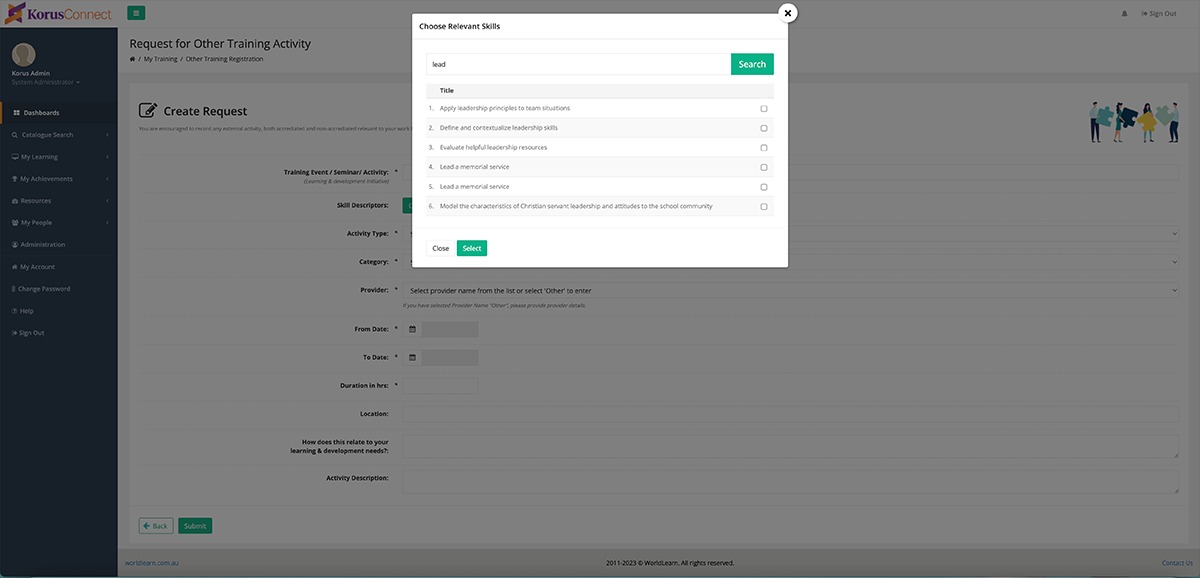Check row 4 'Lead a memorial service' box

coord(764,167)
